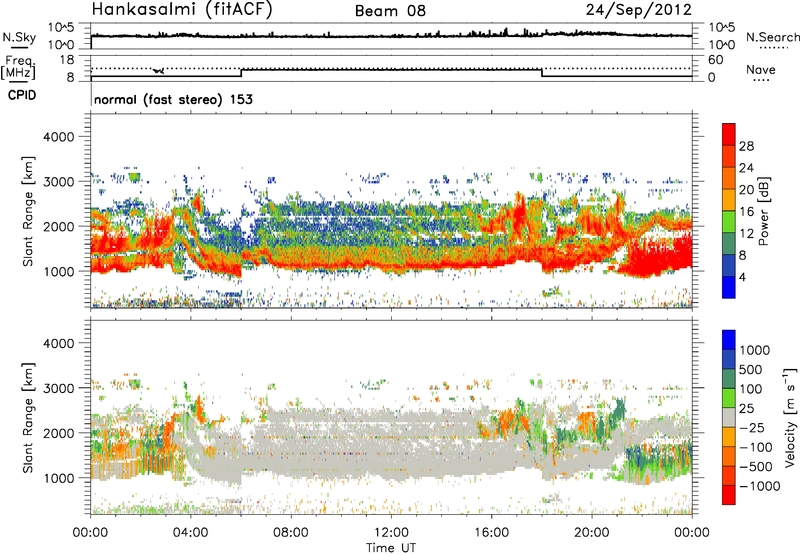
Task: Click the 'Time UT' axis label
Action: [391, 547]
